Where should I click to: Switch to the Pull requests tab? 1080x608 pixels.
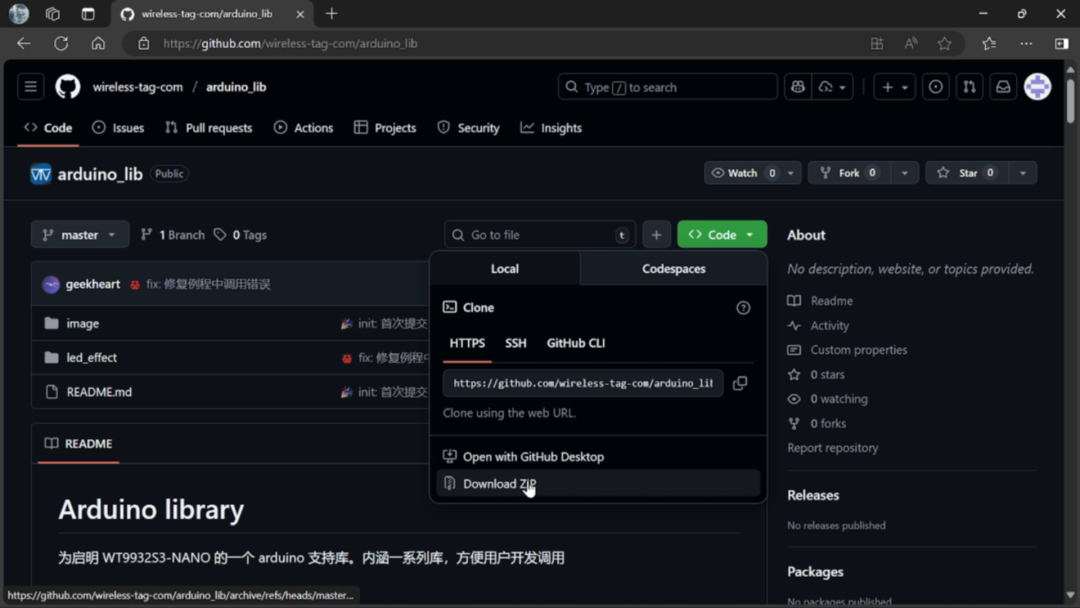[x=209, y=128]
